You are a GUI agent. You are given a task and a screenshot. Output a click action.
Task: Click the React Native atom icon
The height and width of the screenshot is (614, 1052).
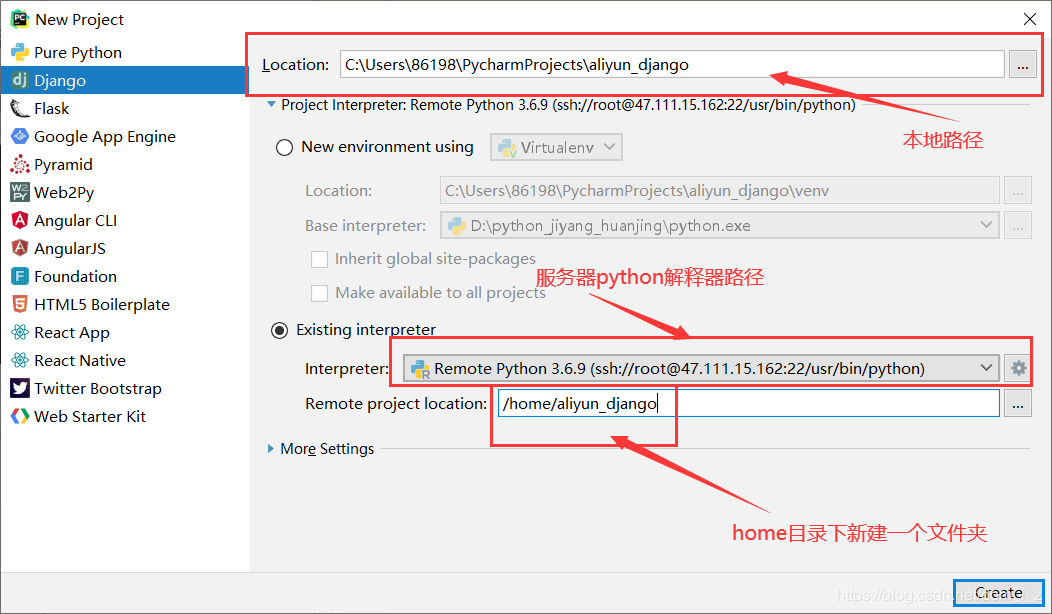(19, 360)
